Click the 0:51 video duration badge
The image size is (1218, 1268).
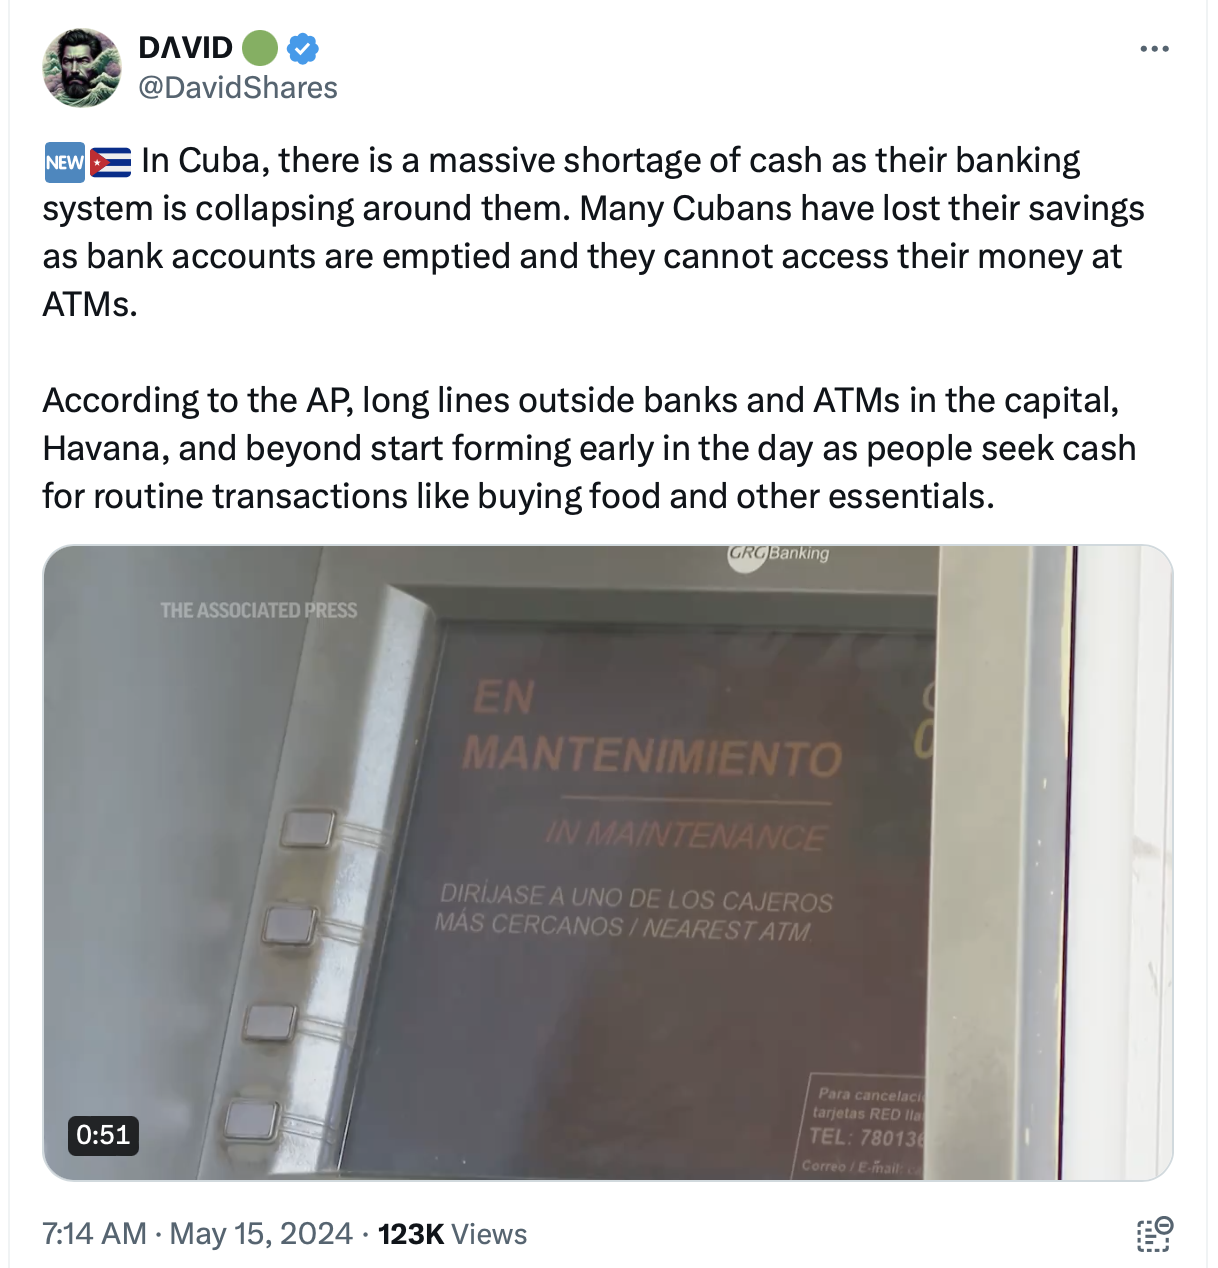[103, 1135]
